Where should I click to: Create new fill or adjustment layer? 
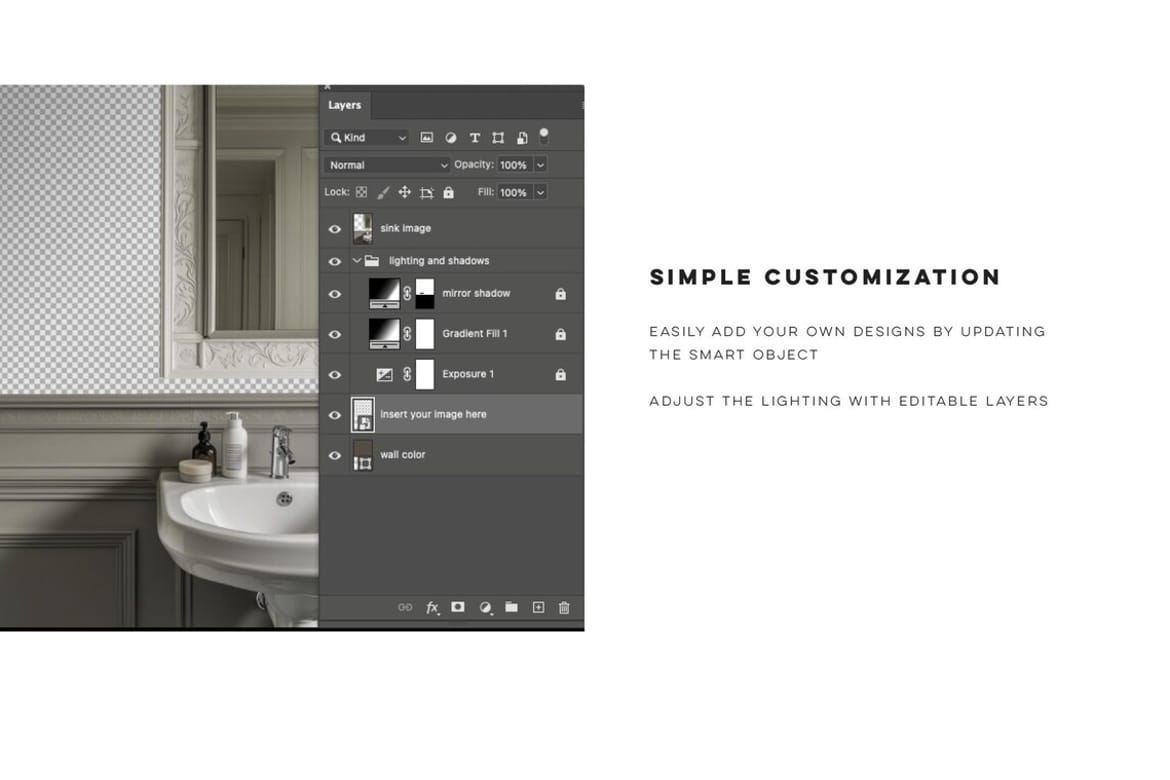(485, 608)
